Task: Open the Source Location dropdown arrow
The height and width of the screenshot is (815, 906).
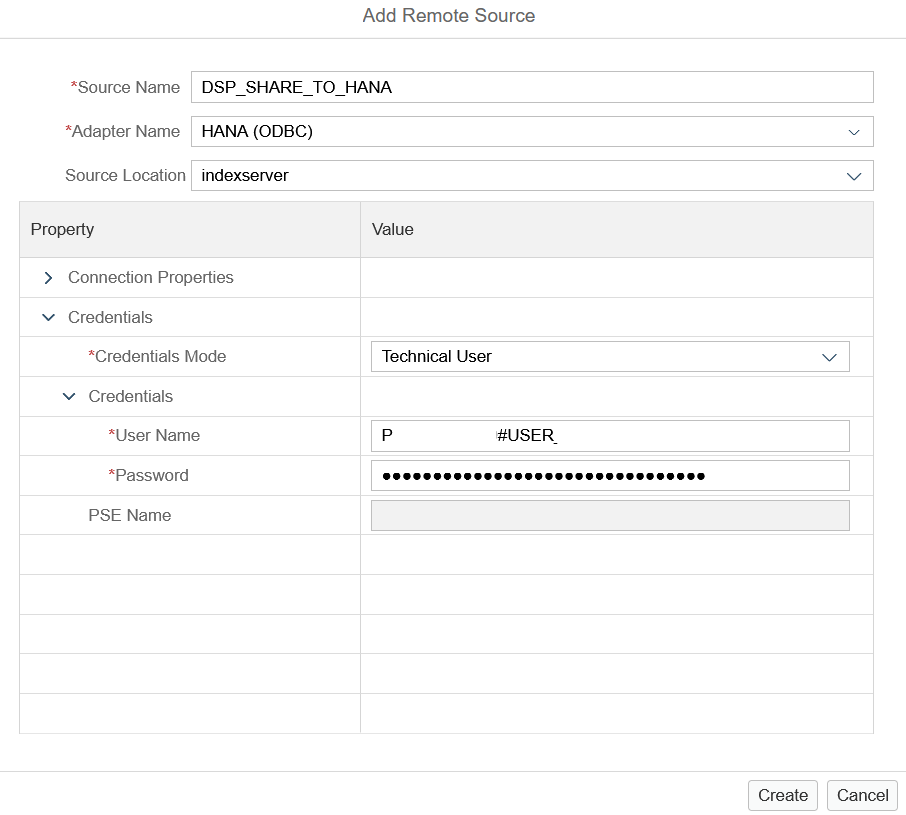Action: tap(854, 176)
